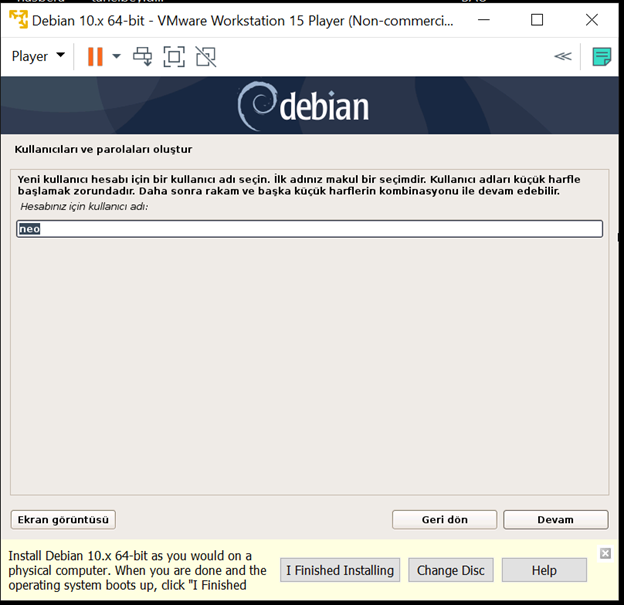Click the Unity mode icon
Viewport: 624px width, 605px height.
pyautogui.click(x=206, y=57)
